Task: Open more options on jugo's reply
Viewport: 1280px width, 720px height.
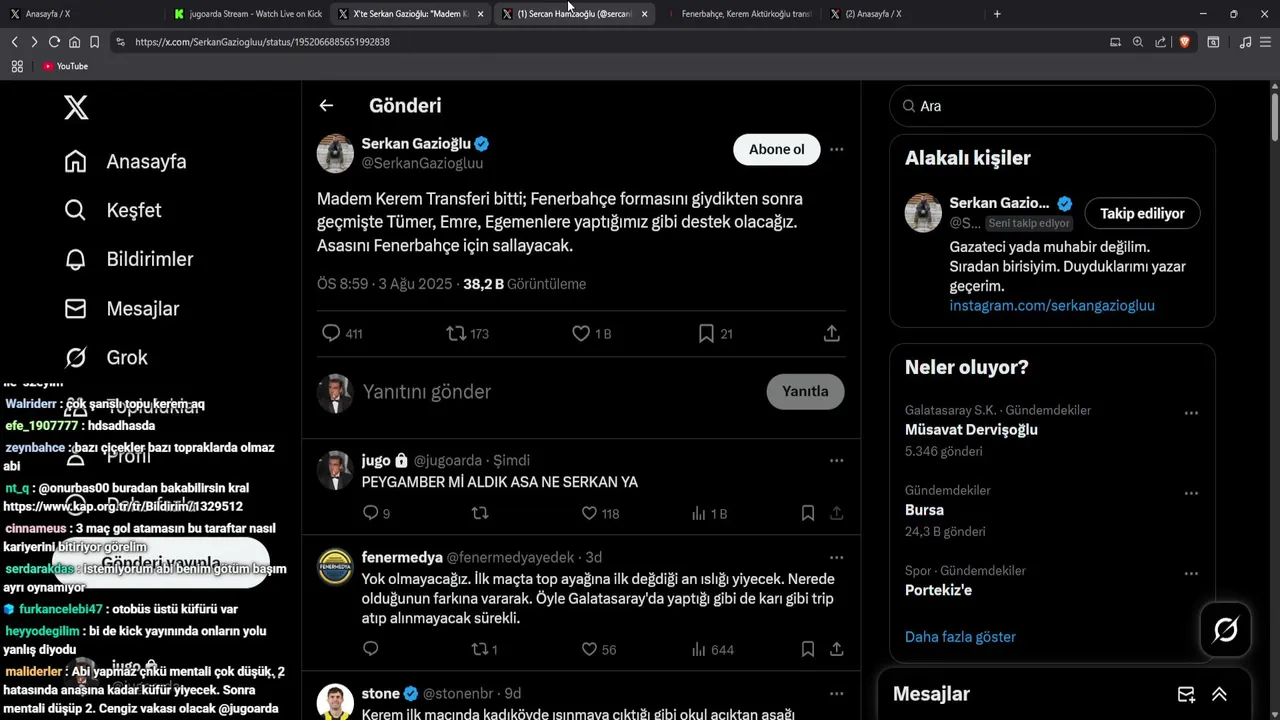Action: pyautogui.click(x=836, y=460)
